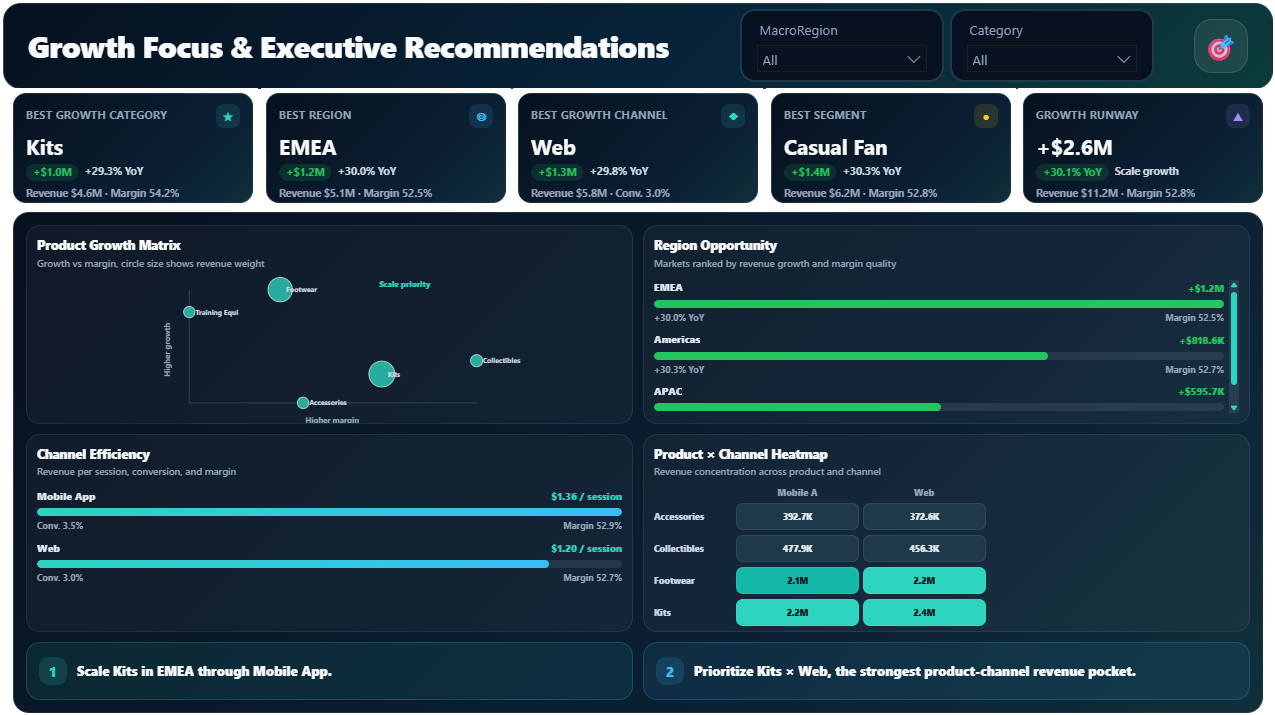Open the Category dropdown
Image resolution: width=1275 pixels, height=715 pixels.
pos(1051,60)
